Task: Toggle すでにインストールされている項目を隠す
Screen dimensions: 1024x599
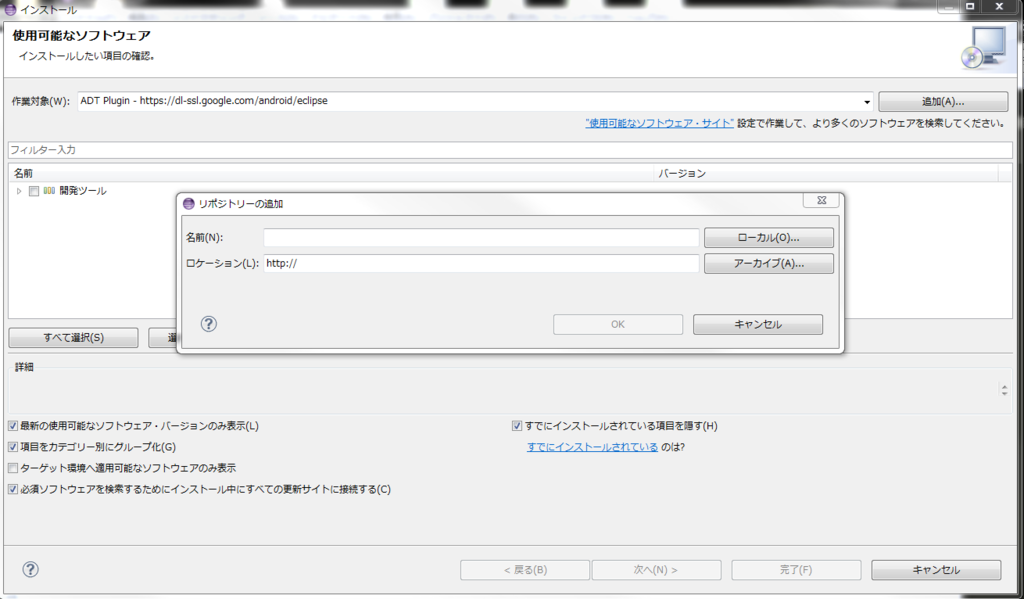Action: click(x=516, y=425)
